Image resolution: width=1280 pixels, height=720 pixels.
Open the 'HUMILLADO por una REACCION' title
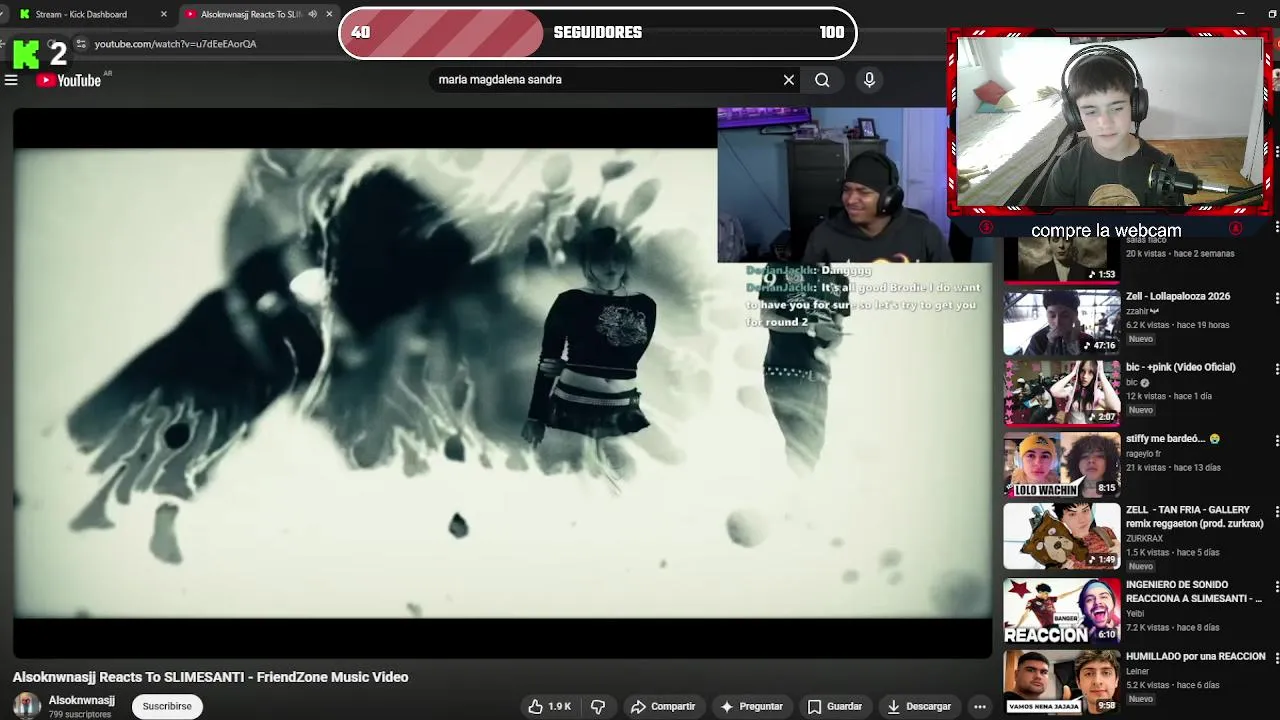coord(1196,656)
